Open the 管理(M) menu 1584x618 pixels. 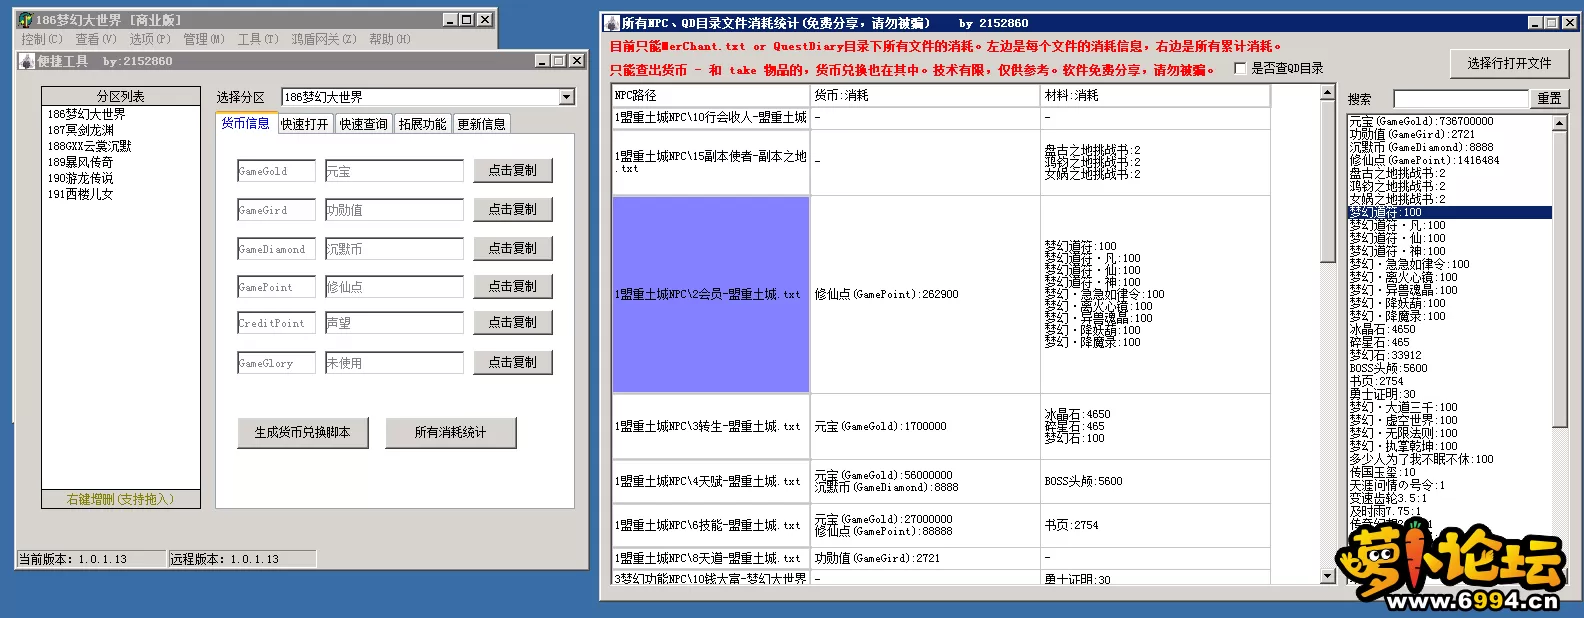[204, 39]
